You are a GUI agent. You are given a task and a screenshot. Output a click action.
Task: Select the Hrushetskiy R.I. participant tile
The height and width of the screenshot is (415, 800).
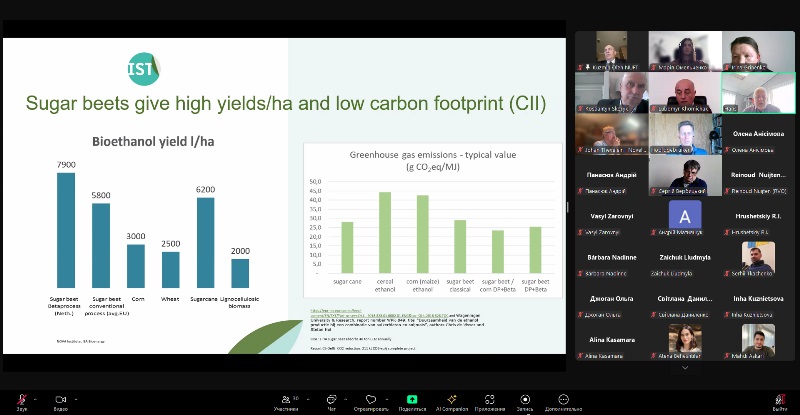click(x=758, y=217)
